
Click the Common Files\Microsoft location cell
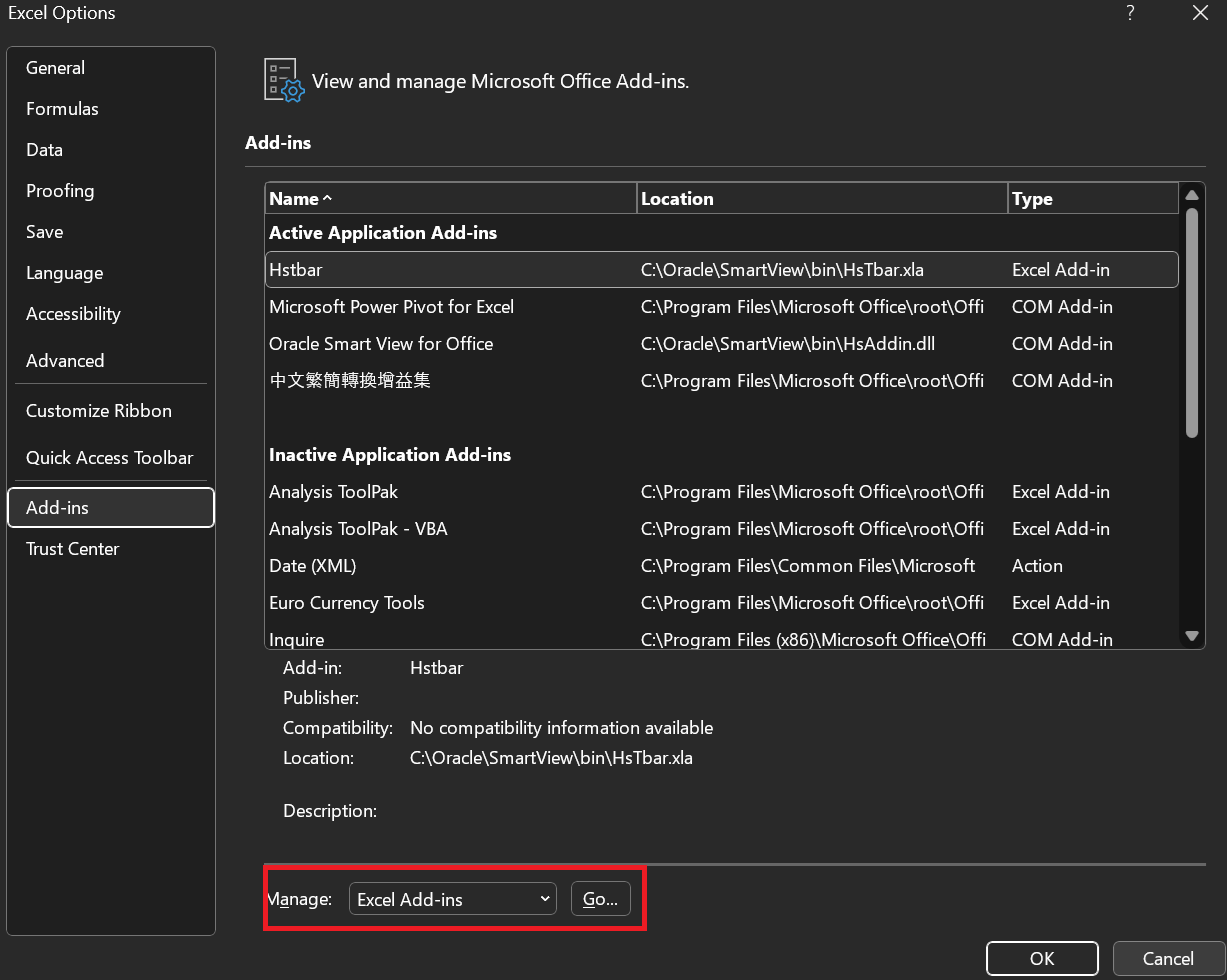[808, 566]
